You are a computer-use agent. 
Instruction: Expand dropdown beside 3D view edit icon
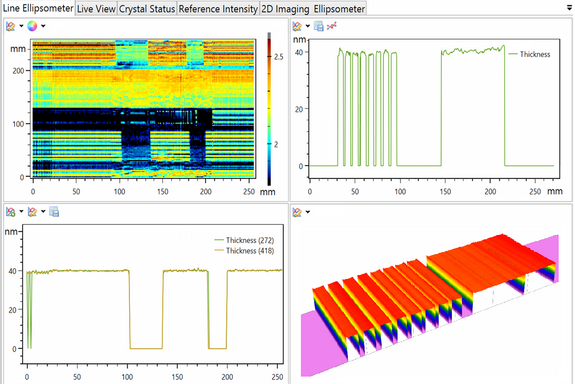[308, 212]
